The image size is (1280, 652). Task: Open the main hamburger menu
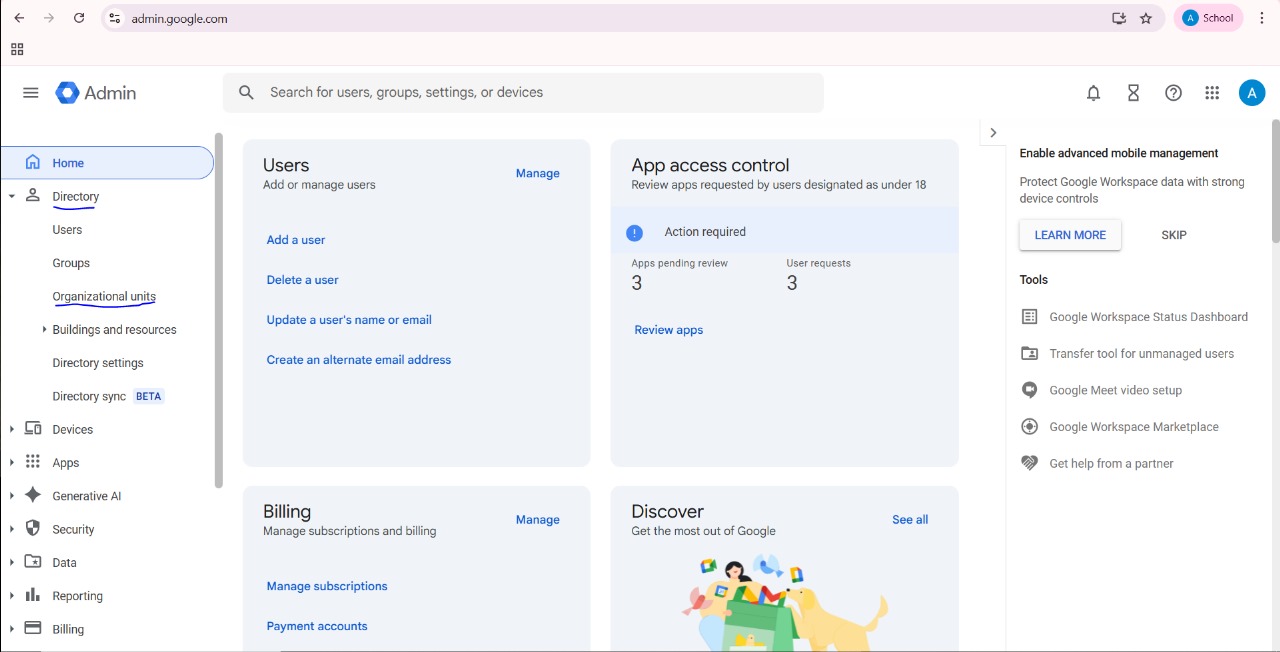click(x=31, y=93)
